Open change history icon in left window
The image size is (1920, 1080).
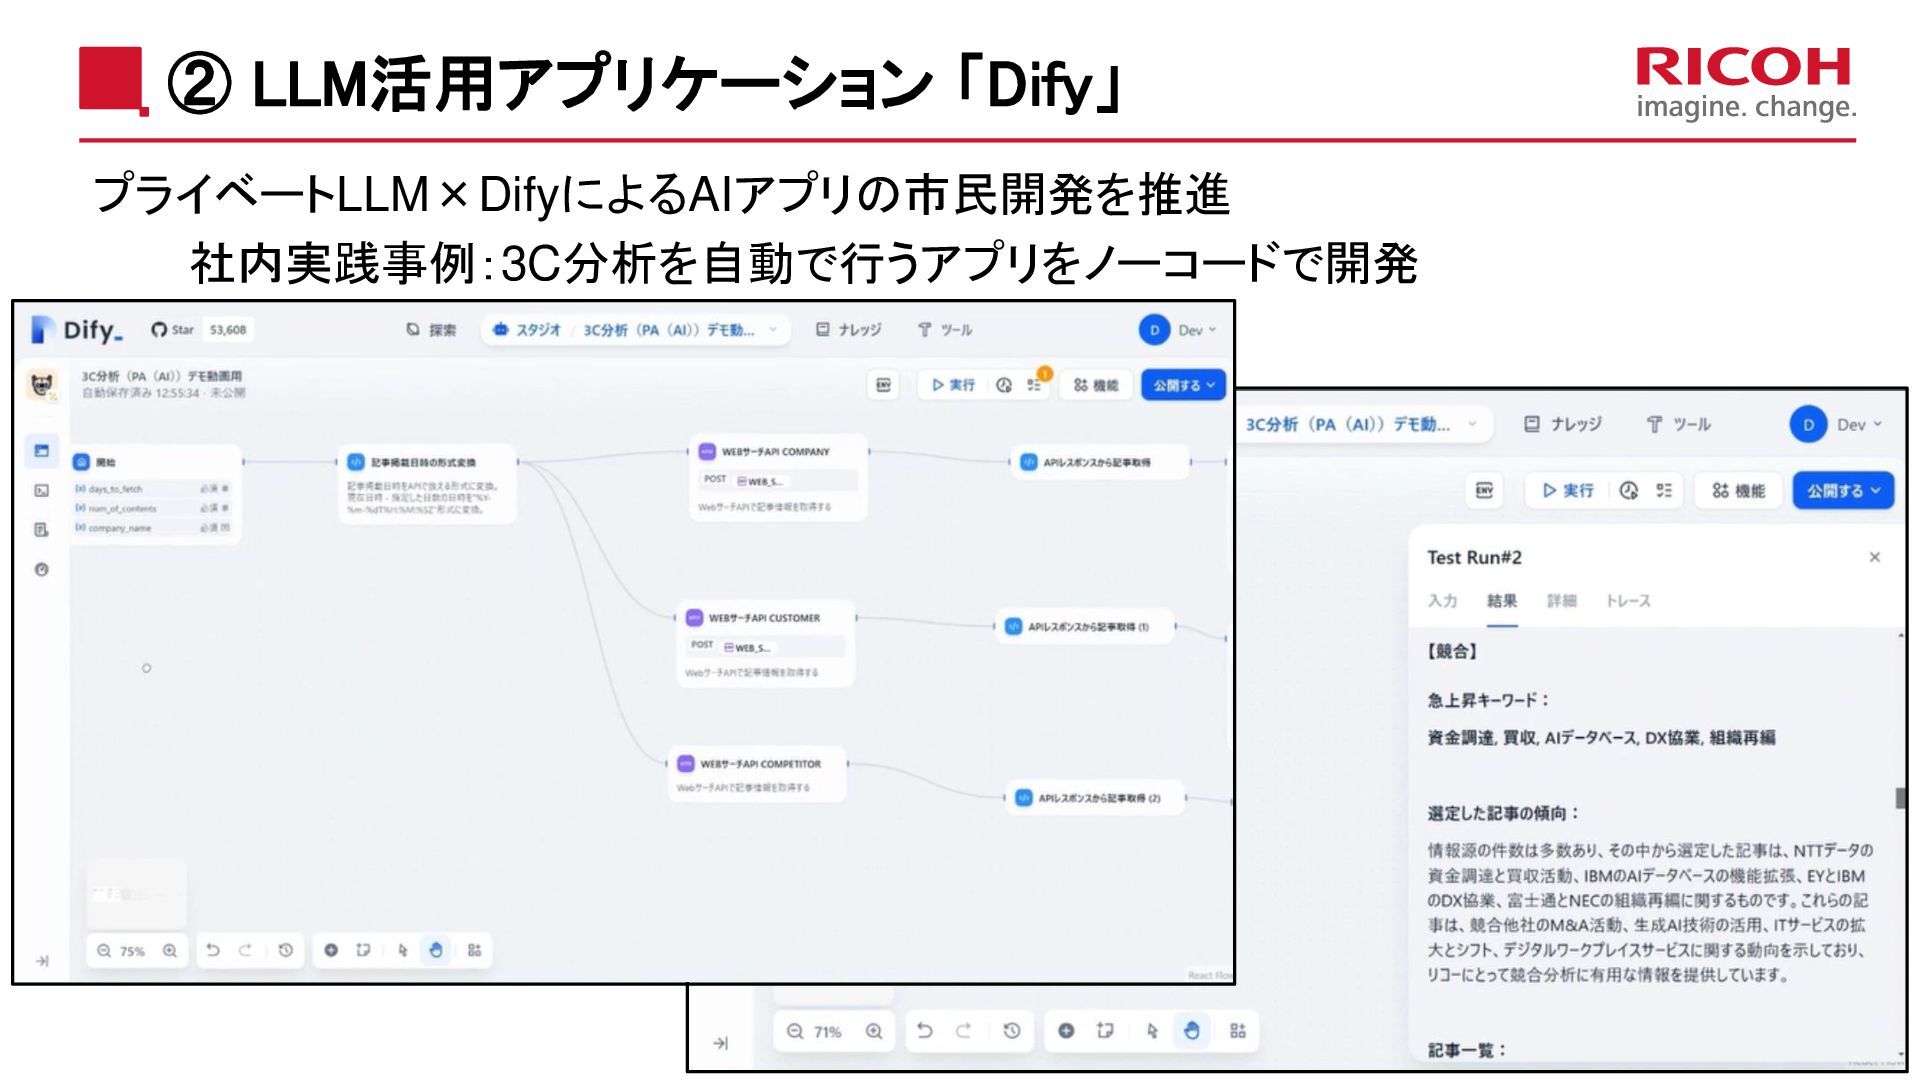tap(286, 950)
